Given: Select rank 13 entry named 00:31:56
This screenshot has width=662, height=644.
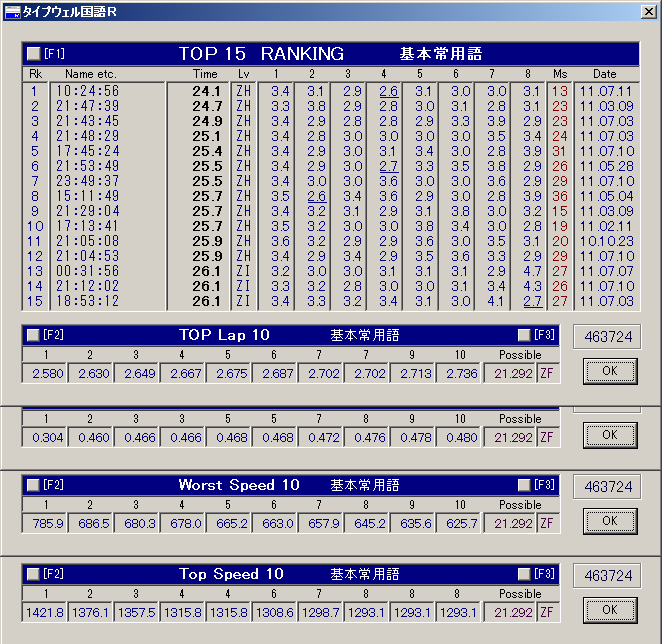Looking at the screenshot, I should [x=88, y=271].
